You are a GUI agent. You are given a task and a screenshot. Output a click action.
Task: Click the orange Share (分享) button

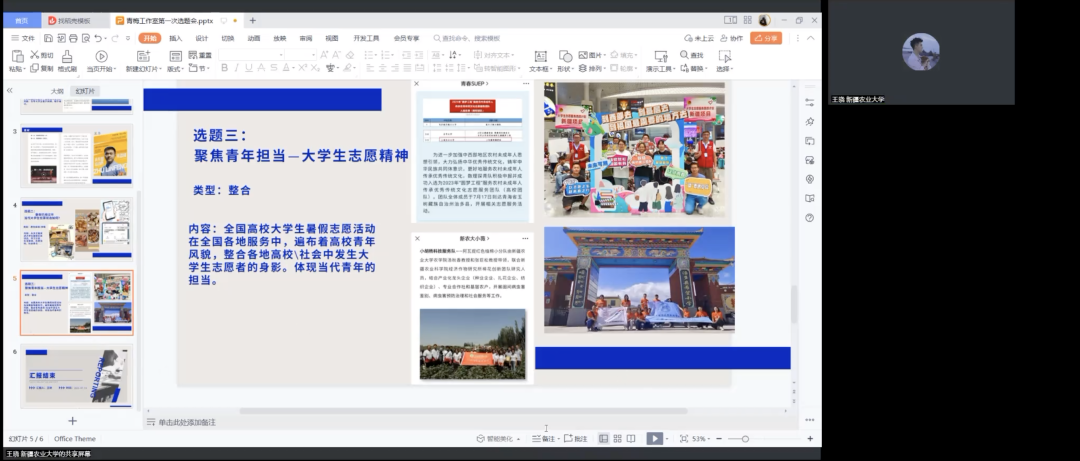(766, 39)
